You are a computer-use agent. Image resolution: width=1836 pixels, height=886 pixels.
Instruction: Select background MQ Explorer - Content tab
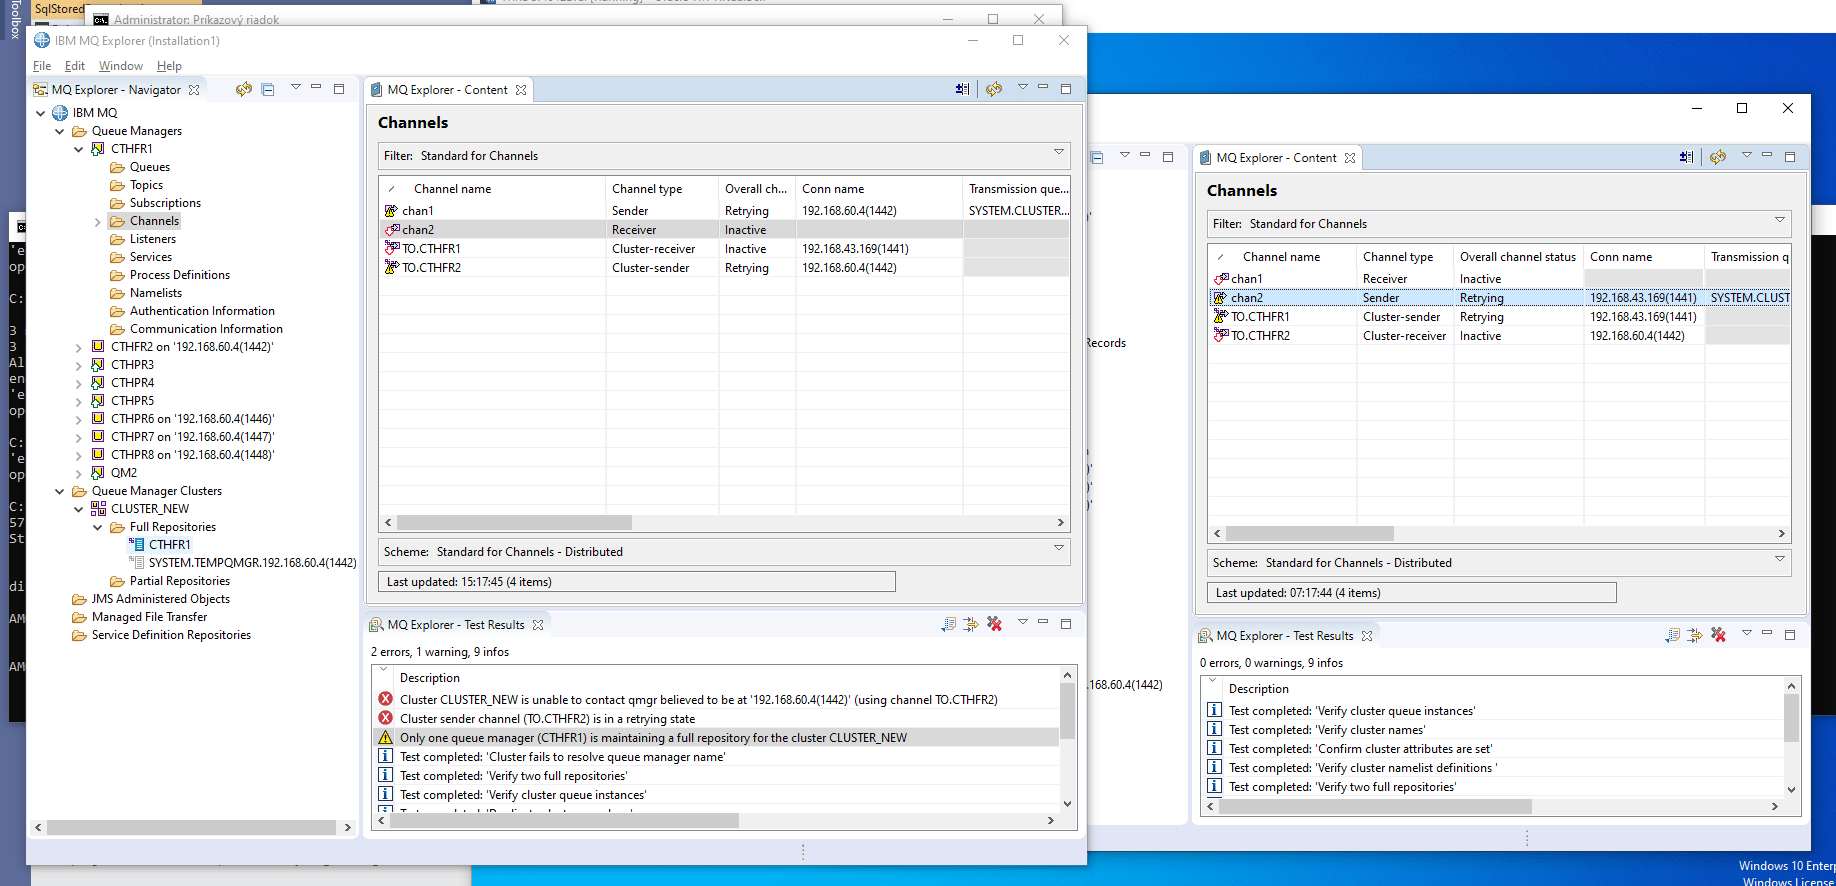pos(1276,158)
